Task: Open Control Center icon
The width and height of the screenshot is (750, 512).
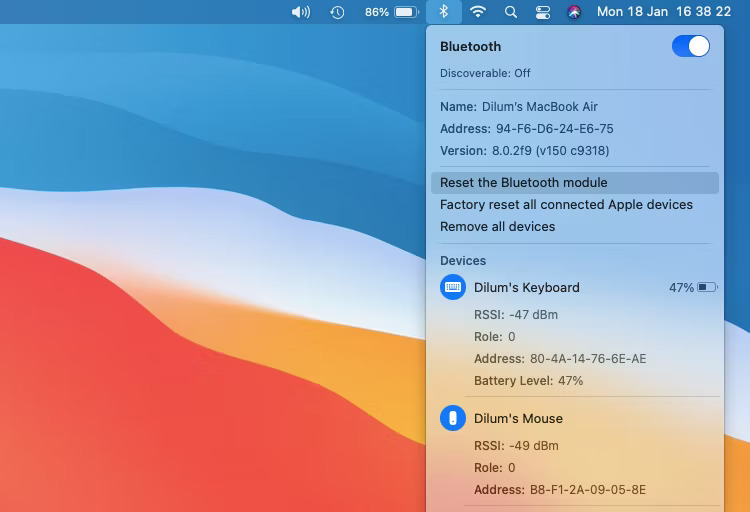Action: pos(543,12)
